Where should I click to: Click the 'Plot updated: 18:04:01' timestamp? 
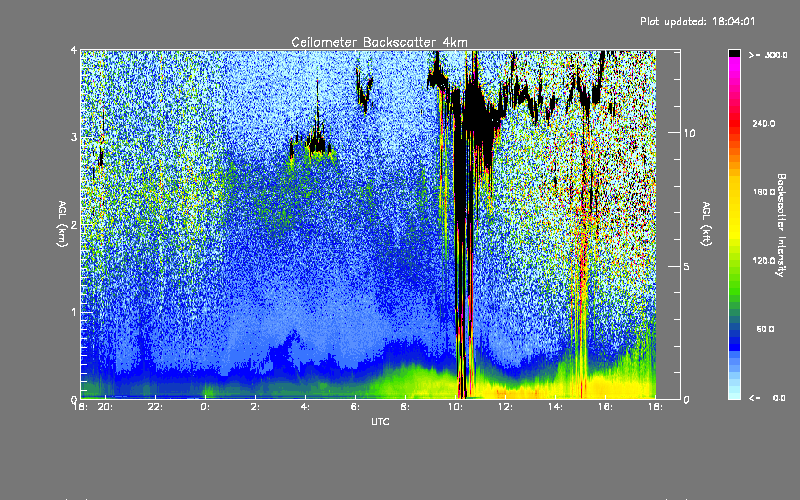click(x=697, y=21)
